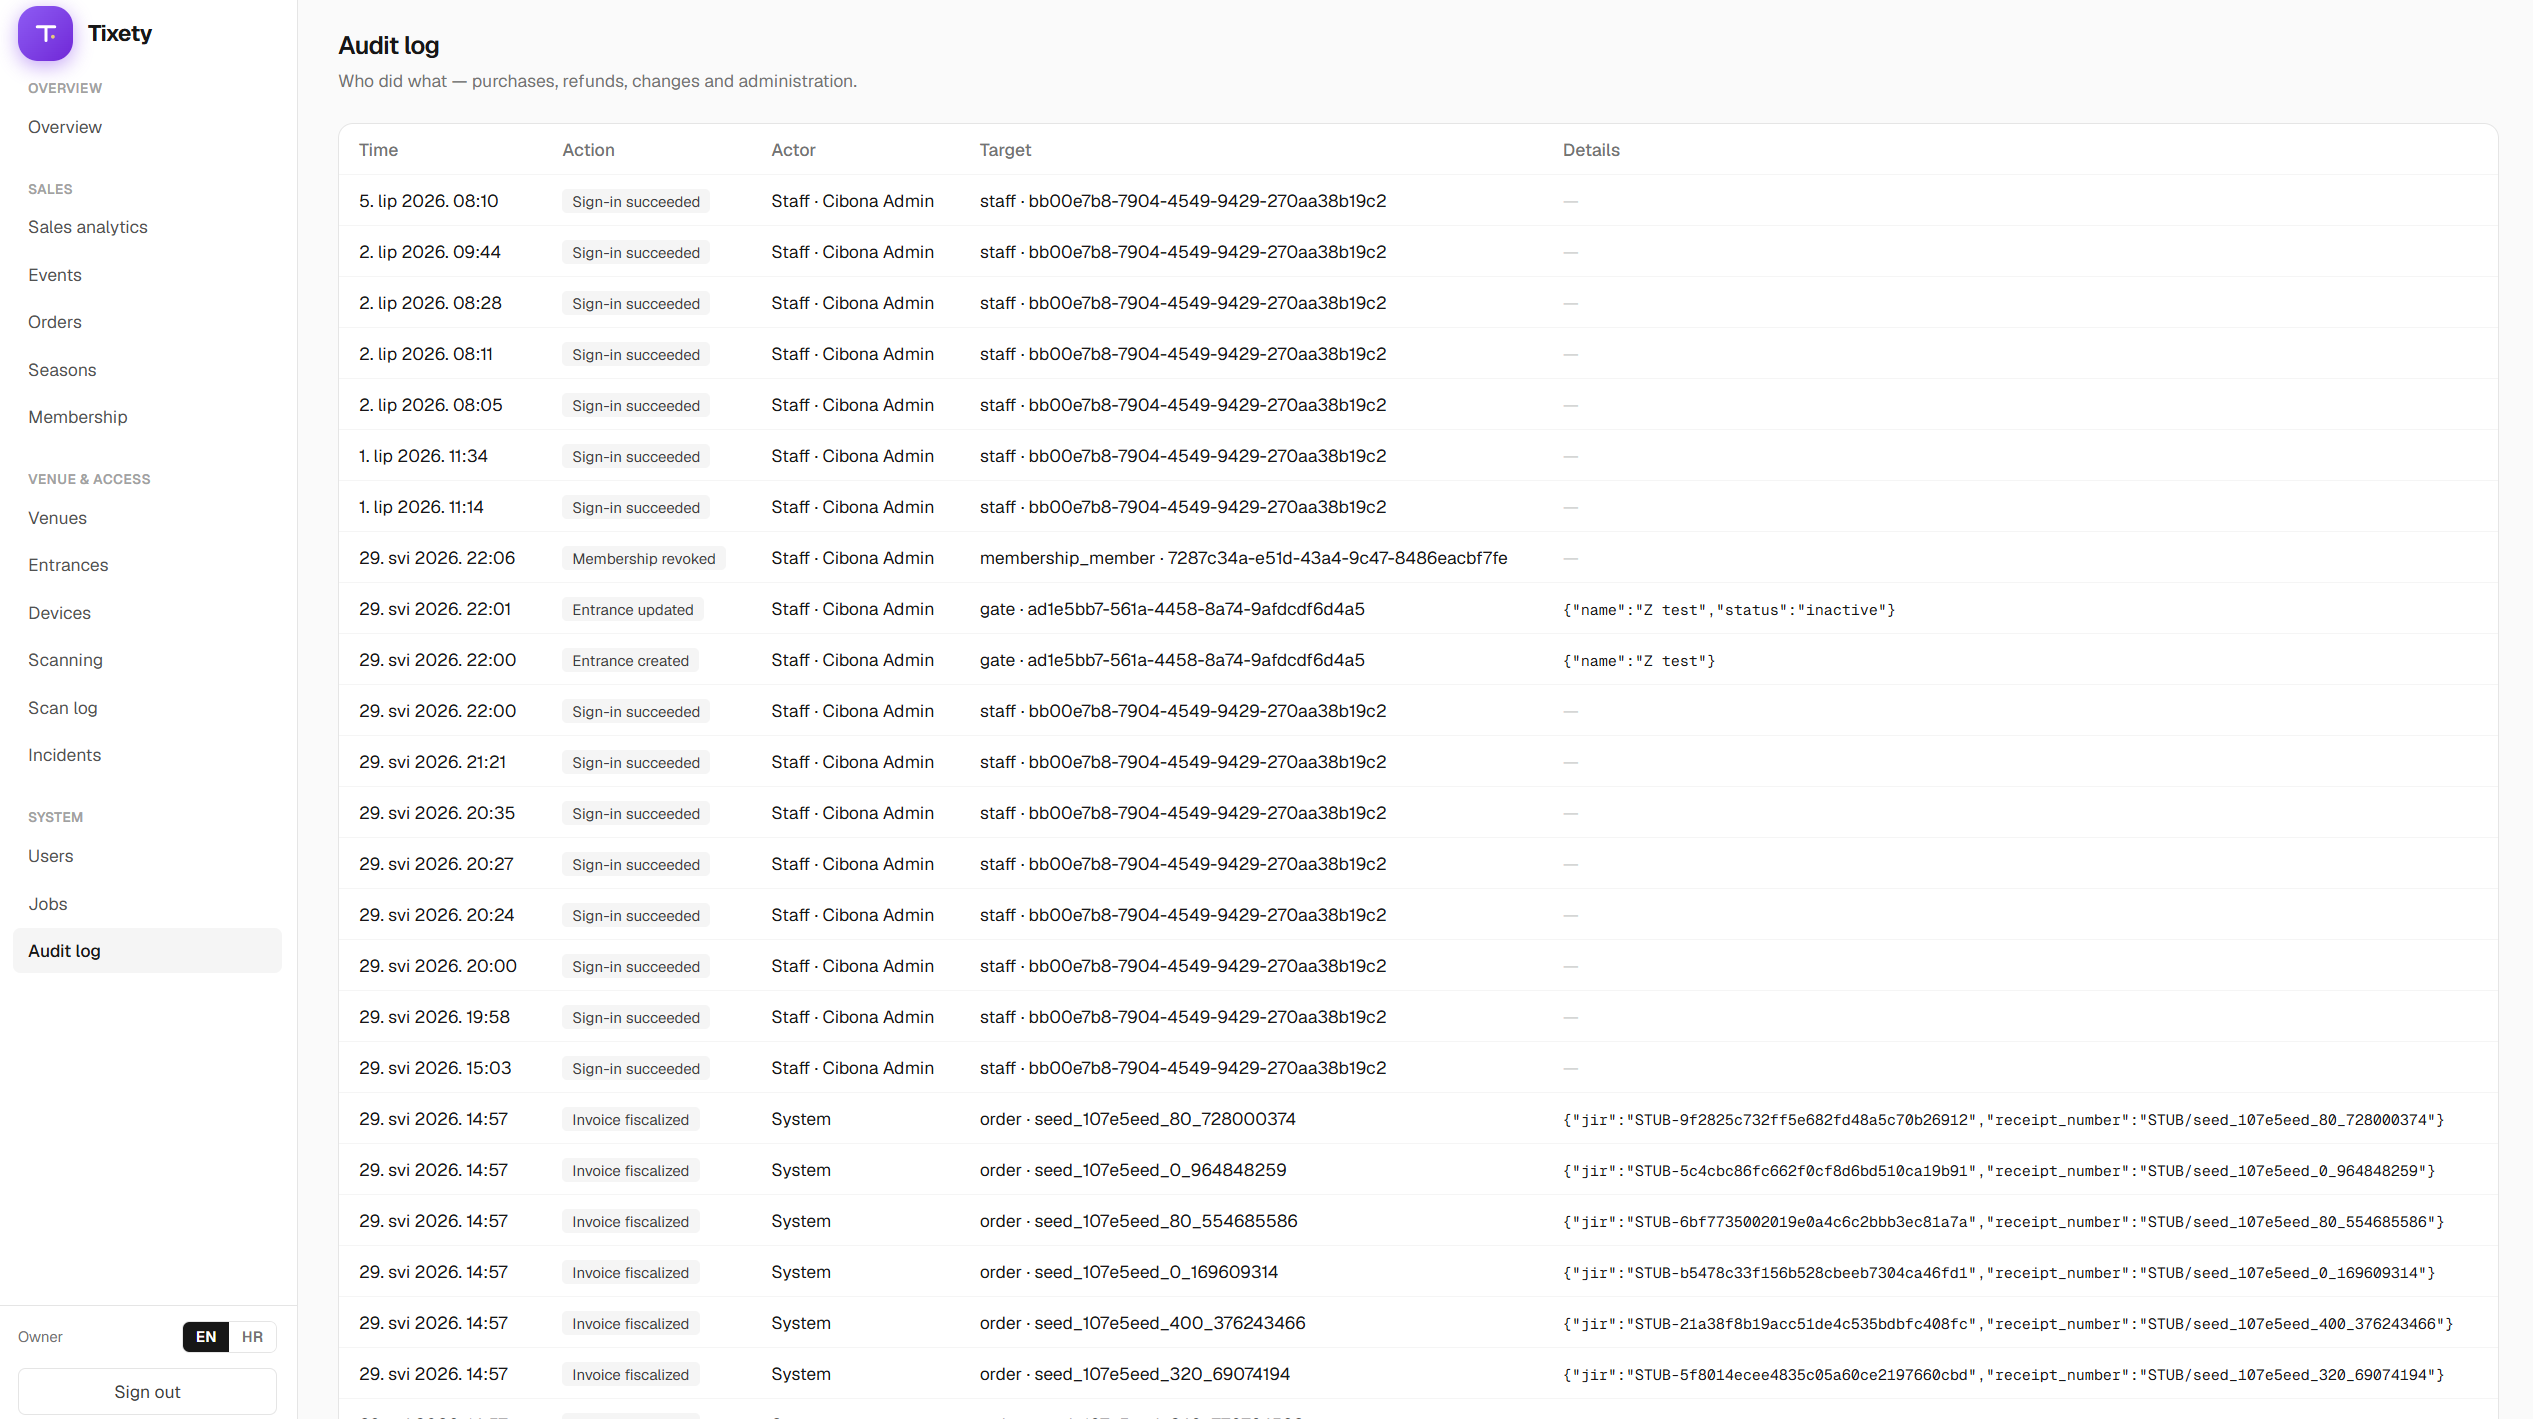Click the 1. lip 2026. 11:14 timestamp
The image size is (2533, 1419).
pos(421,507)
